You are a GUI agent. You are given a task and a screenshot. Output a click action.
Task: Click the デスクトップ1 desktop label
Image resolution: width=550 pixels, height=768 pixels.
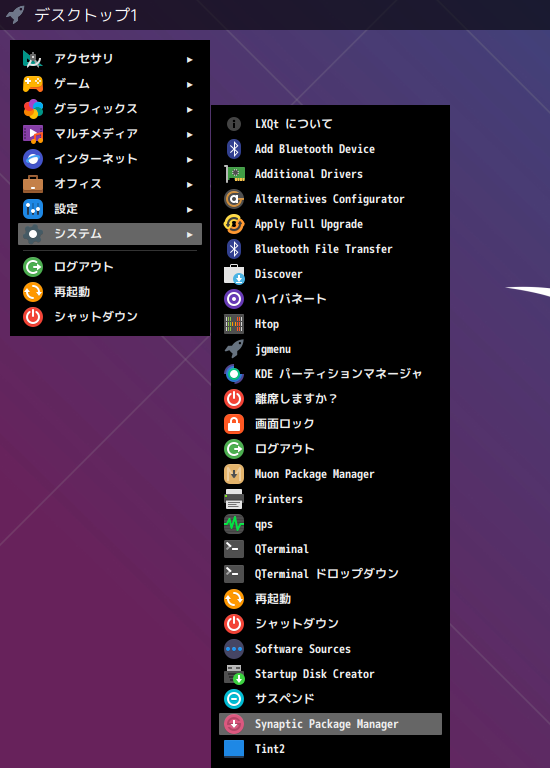[86, 15]
